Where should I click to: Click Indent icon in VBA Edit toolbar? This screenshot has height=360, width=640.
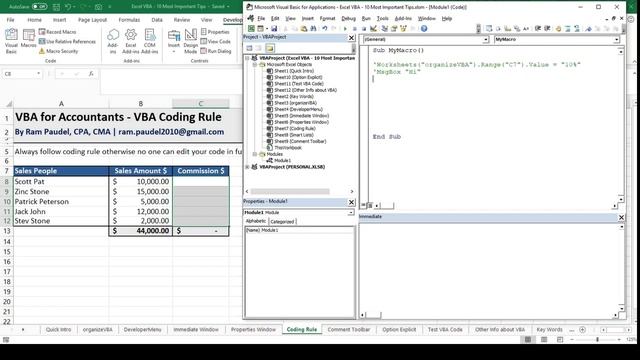(538, 29)
